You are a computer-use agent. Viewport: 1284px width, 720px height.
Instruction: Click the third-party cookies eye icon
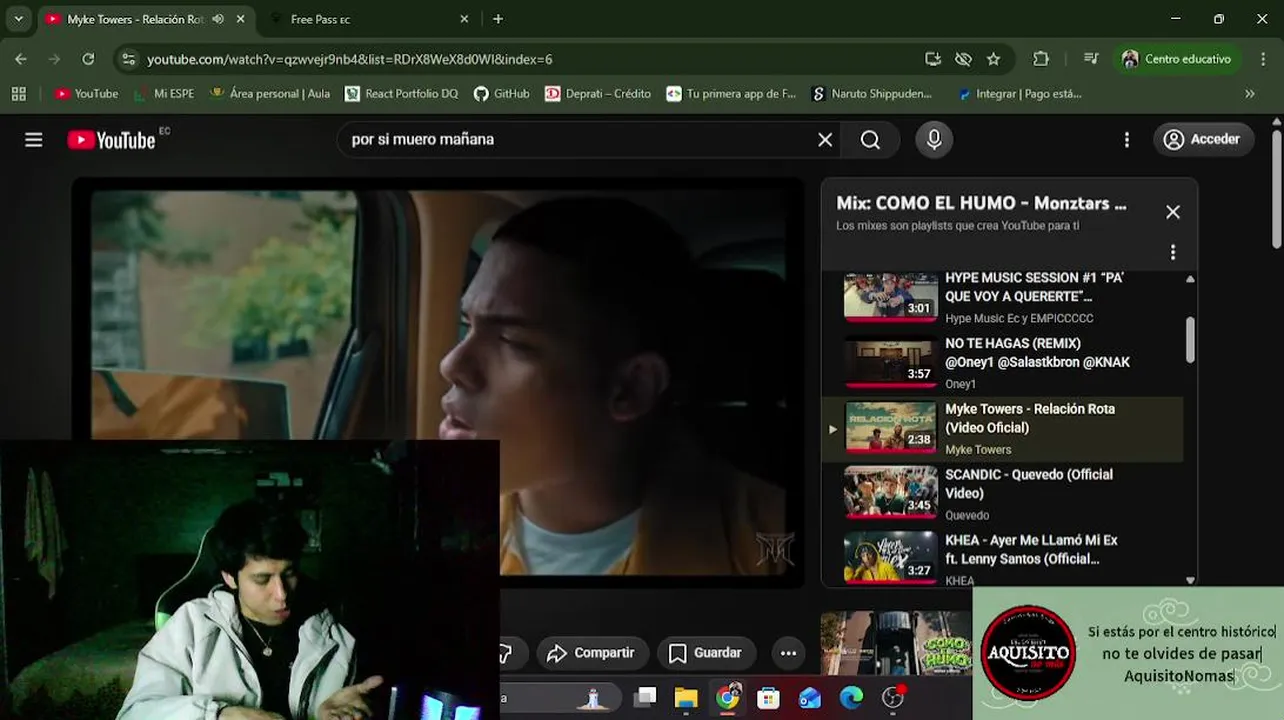click(963, 59)
